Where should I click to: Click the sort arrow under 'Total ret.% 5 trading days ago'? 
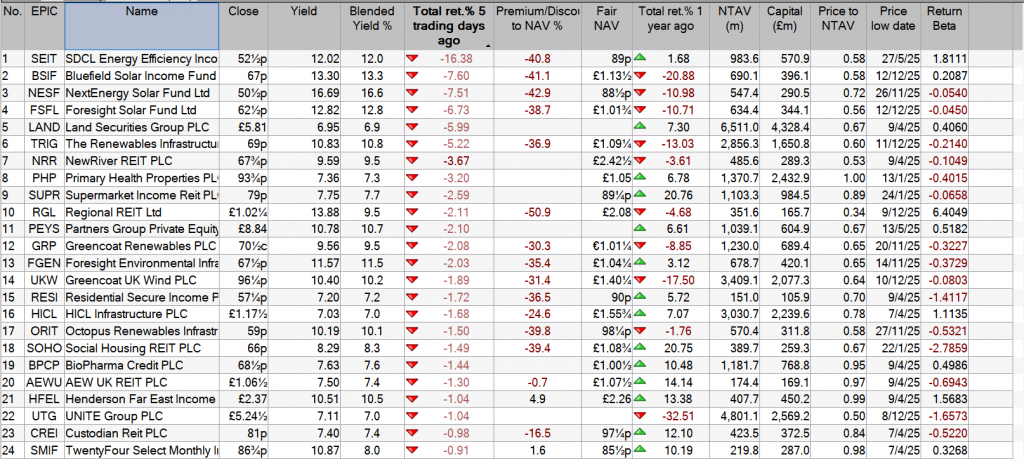486,45
